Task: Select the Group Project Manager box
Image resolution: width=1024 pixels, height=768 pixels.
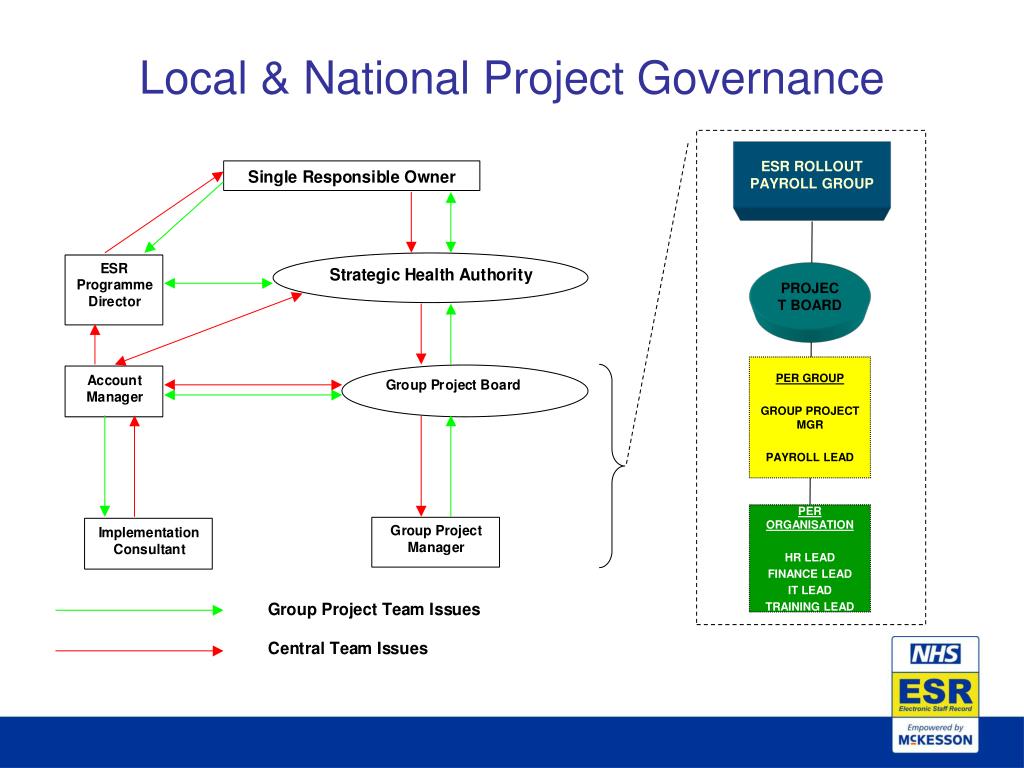Action: (436, 542)
